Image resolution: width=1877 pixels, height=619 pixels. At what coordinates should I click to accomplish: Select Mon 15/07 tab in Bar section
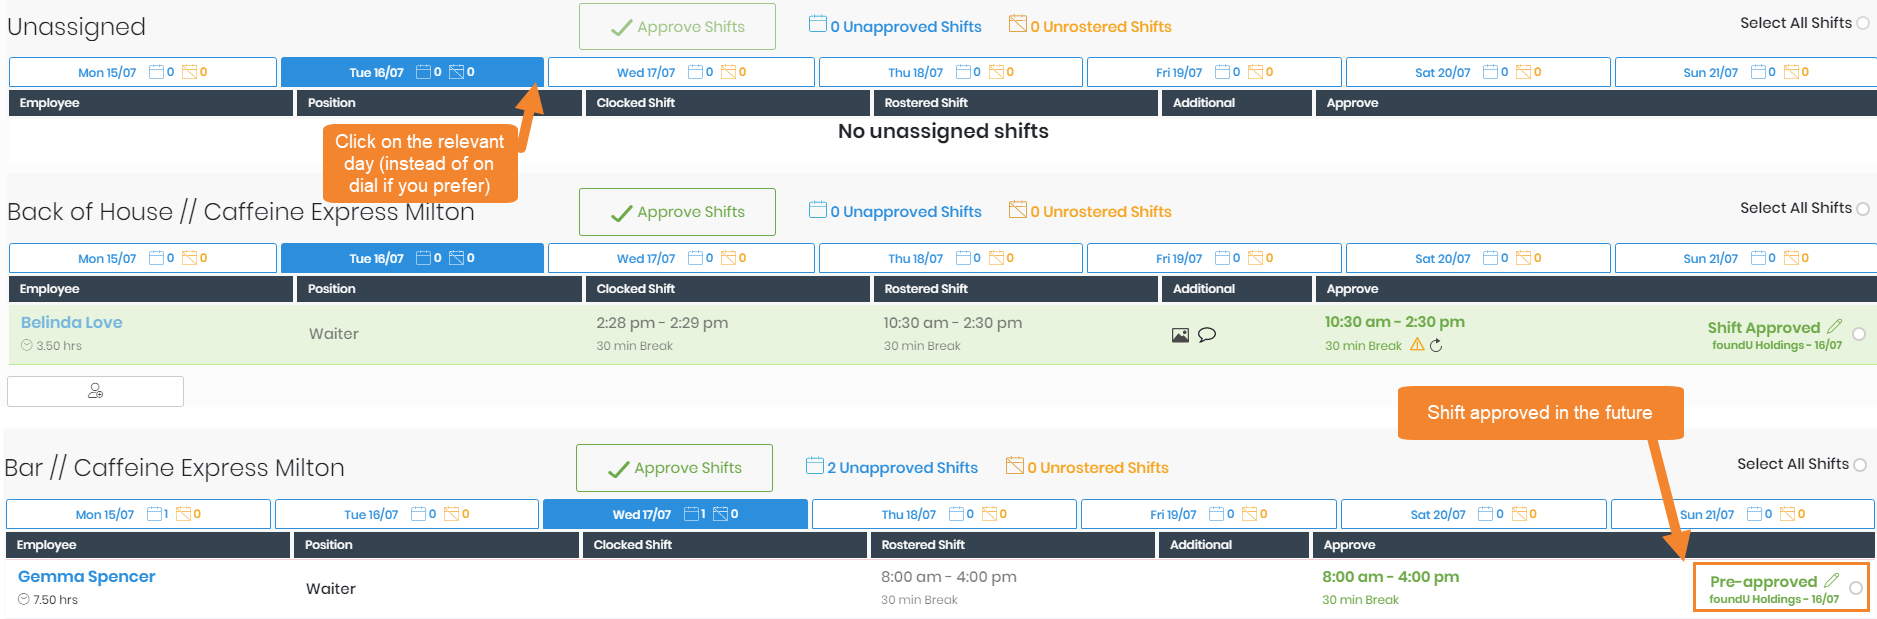(138, 514)
